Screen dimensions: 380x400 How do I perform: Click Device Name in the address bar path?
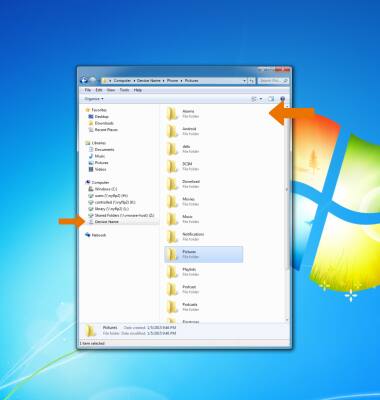click(148, 81)
